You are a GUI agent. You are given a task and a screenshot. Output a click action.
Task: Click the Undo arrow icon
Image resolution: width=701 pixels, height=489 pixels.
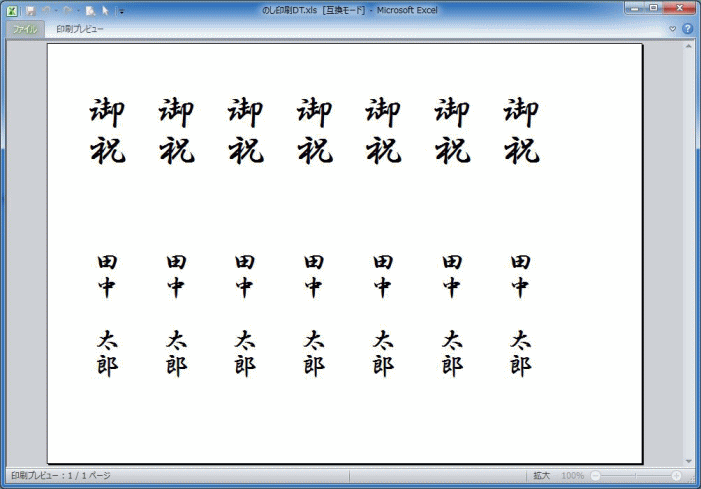click(x=46, y=10)
